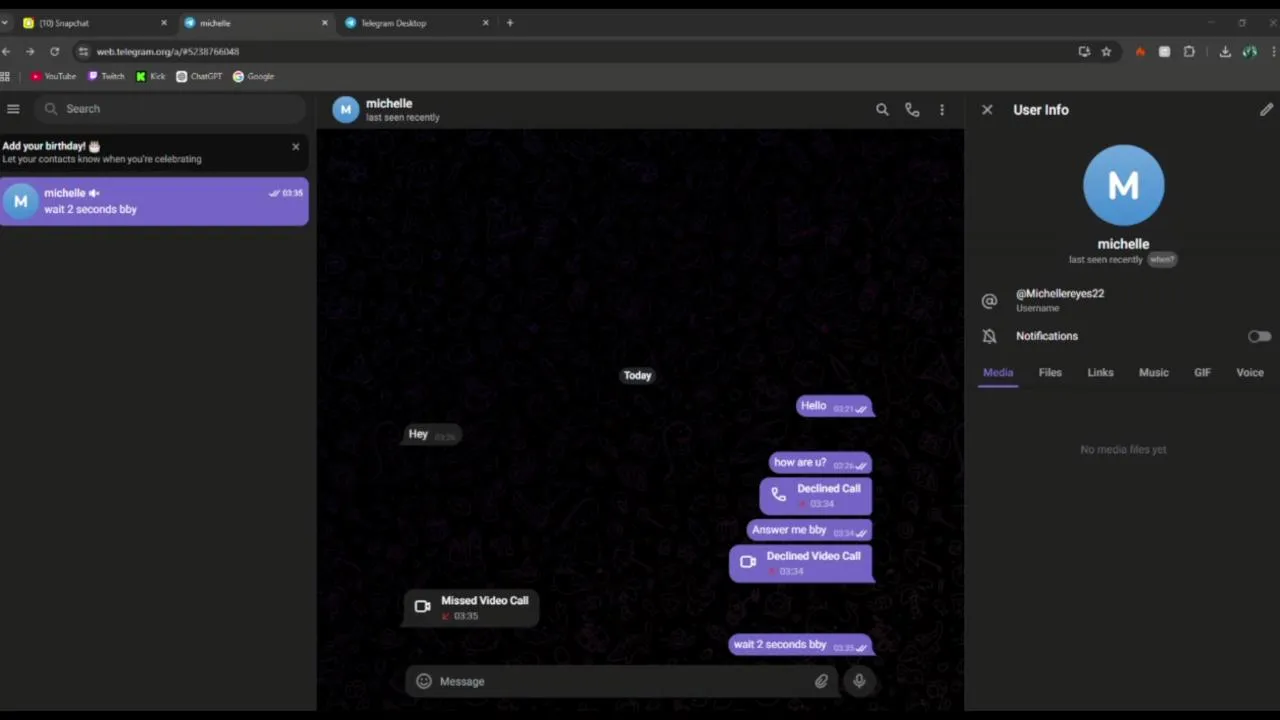Open the michelle chat in sidebar

coord(154,201)
